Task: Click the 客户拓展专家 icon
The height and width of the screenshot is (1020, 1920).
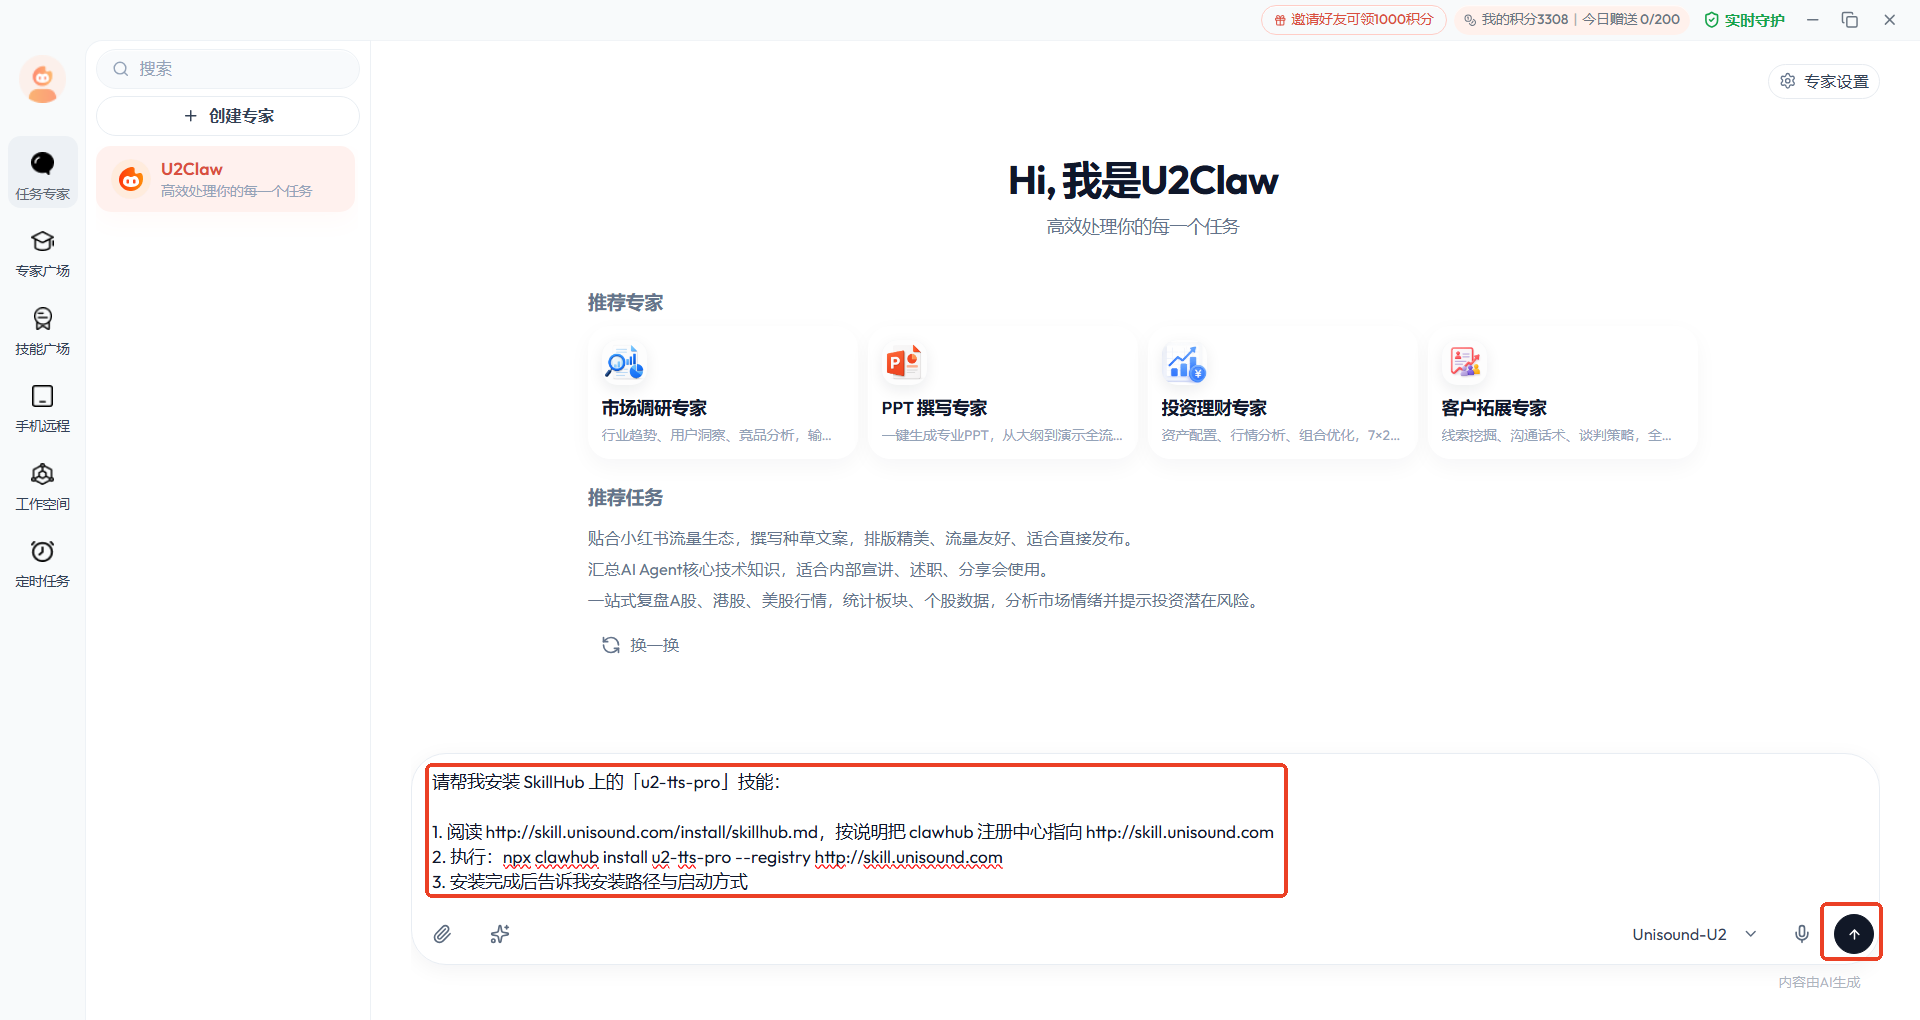Action: point(1464,363)
